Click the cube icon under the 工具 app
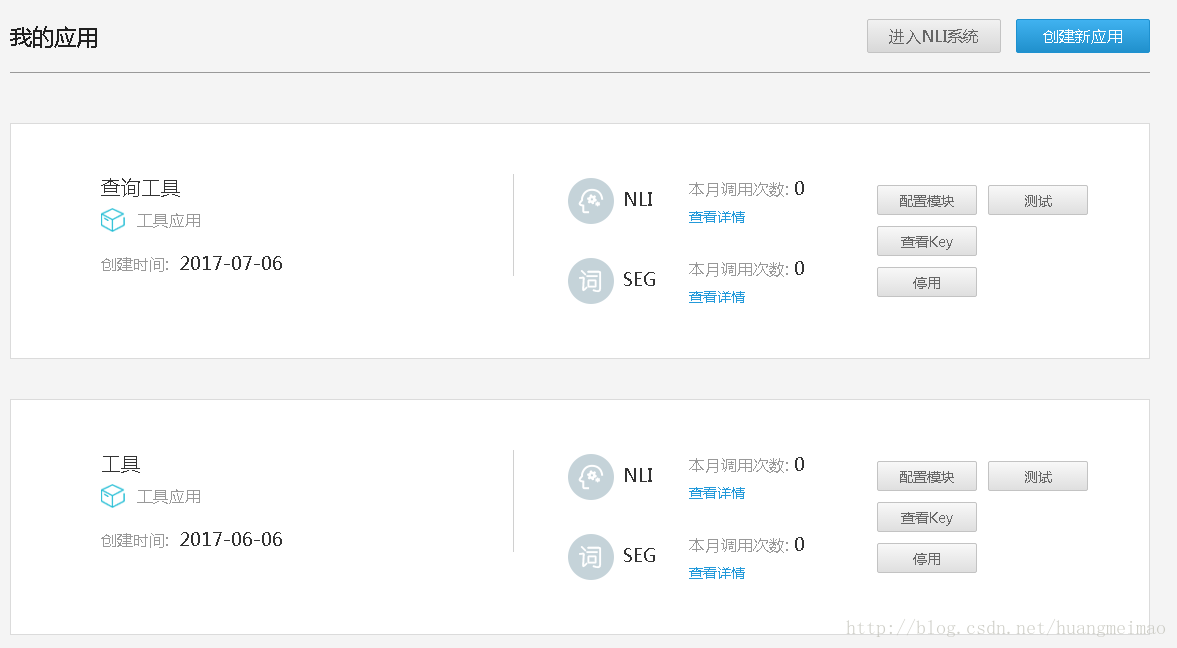1177x648 pixels. point(113,496)
